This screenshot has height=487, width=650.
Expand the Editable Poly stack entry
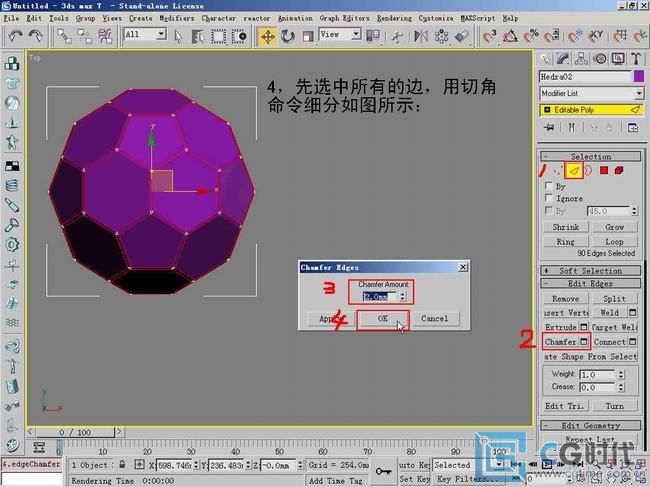(x=547, y=110)
